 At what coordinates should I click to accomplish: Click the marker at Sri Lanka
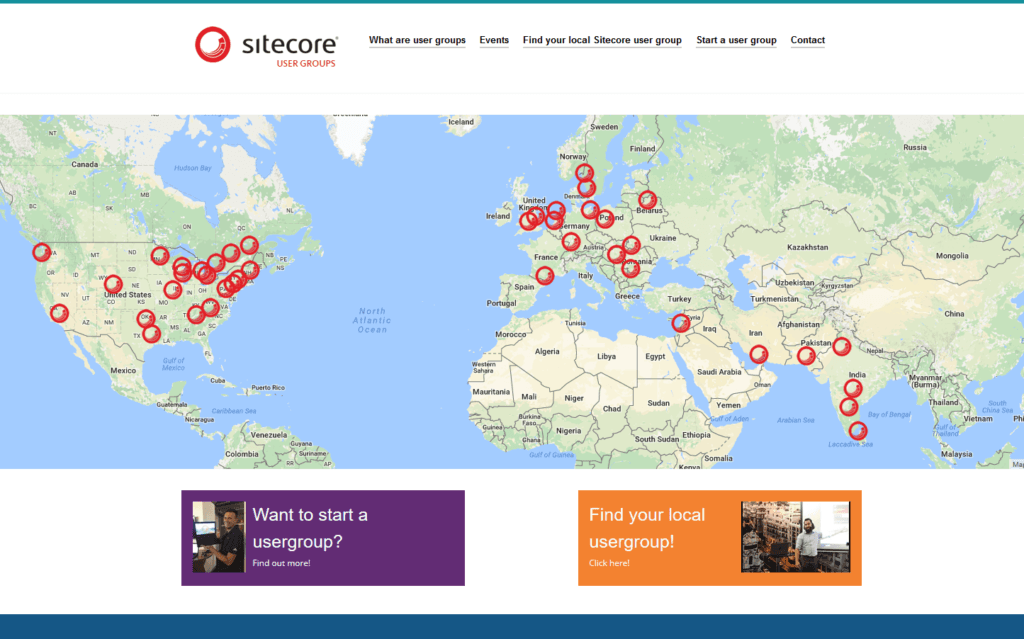[x=857, y=431]
